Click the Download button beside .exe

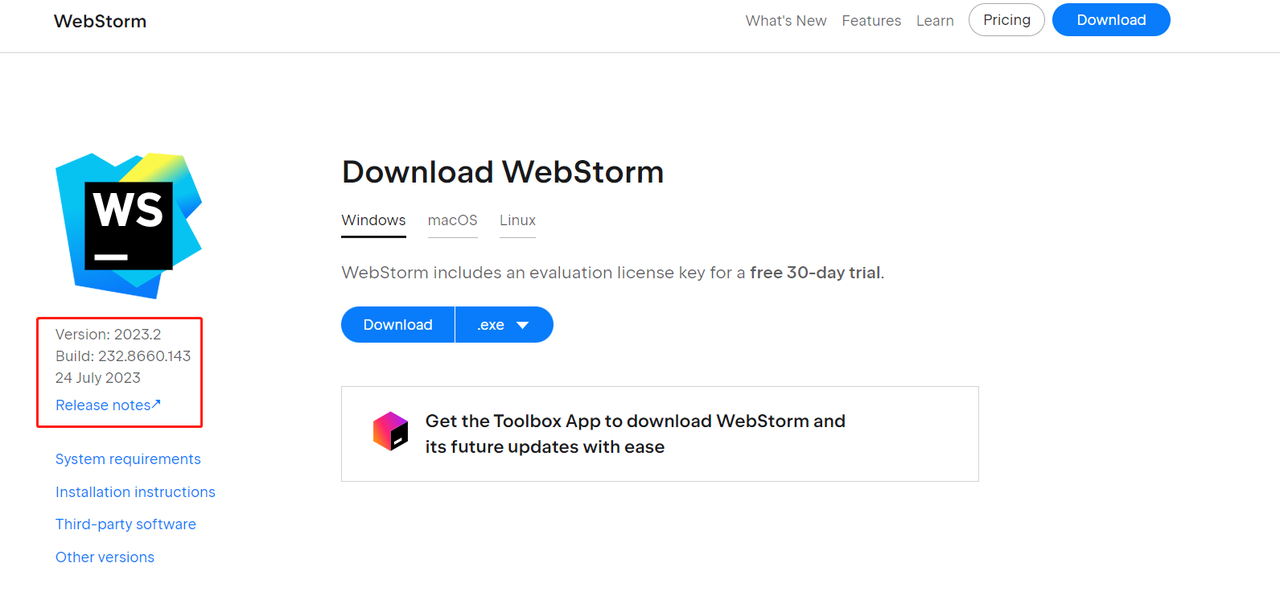[x=398, y=325]
